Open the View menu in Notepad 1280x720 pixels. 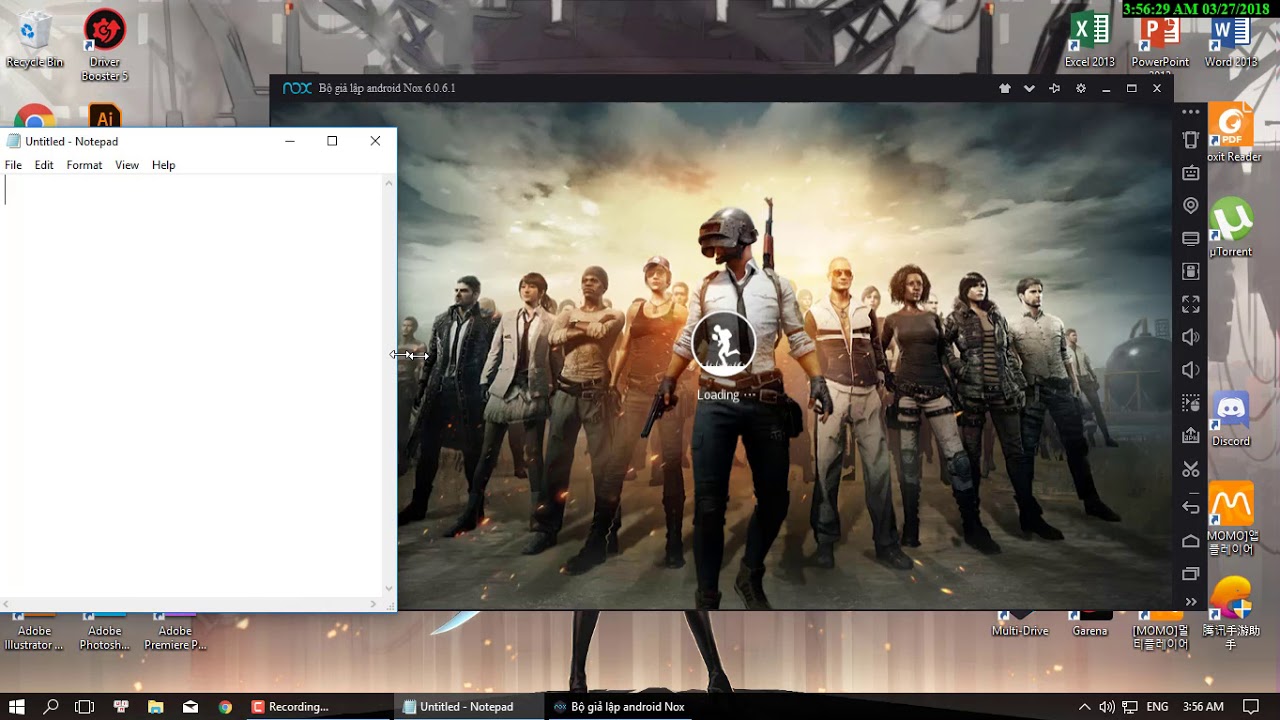coord(127,165)
